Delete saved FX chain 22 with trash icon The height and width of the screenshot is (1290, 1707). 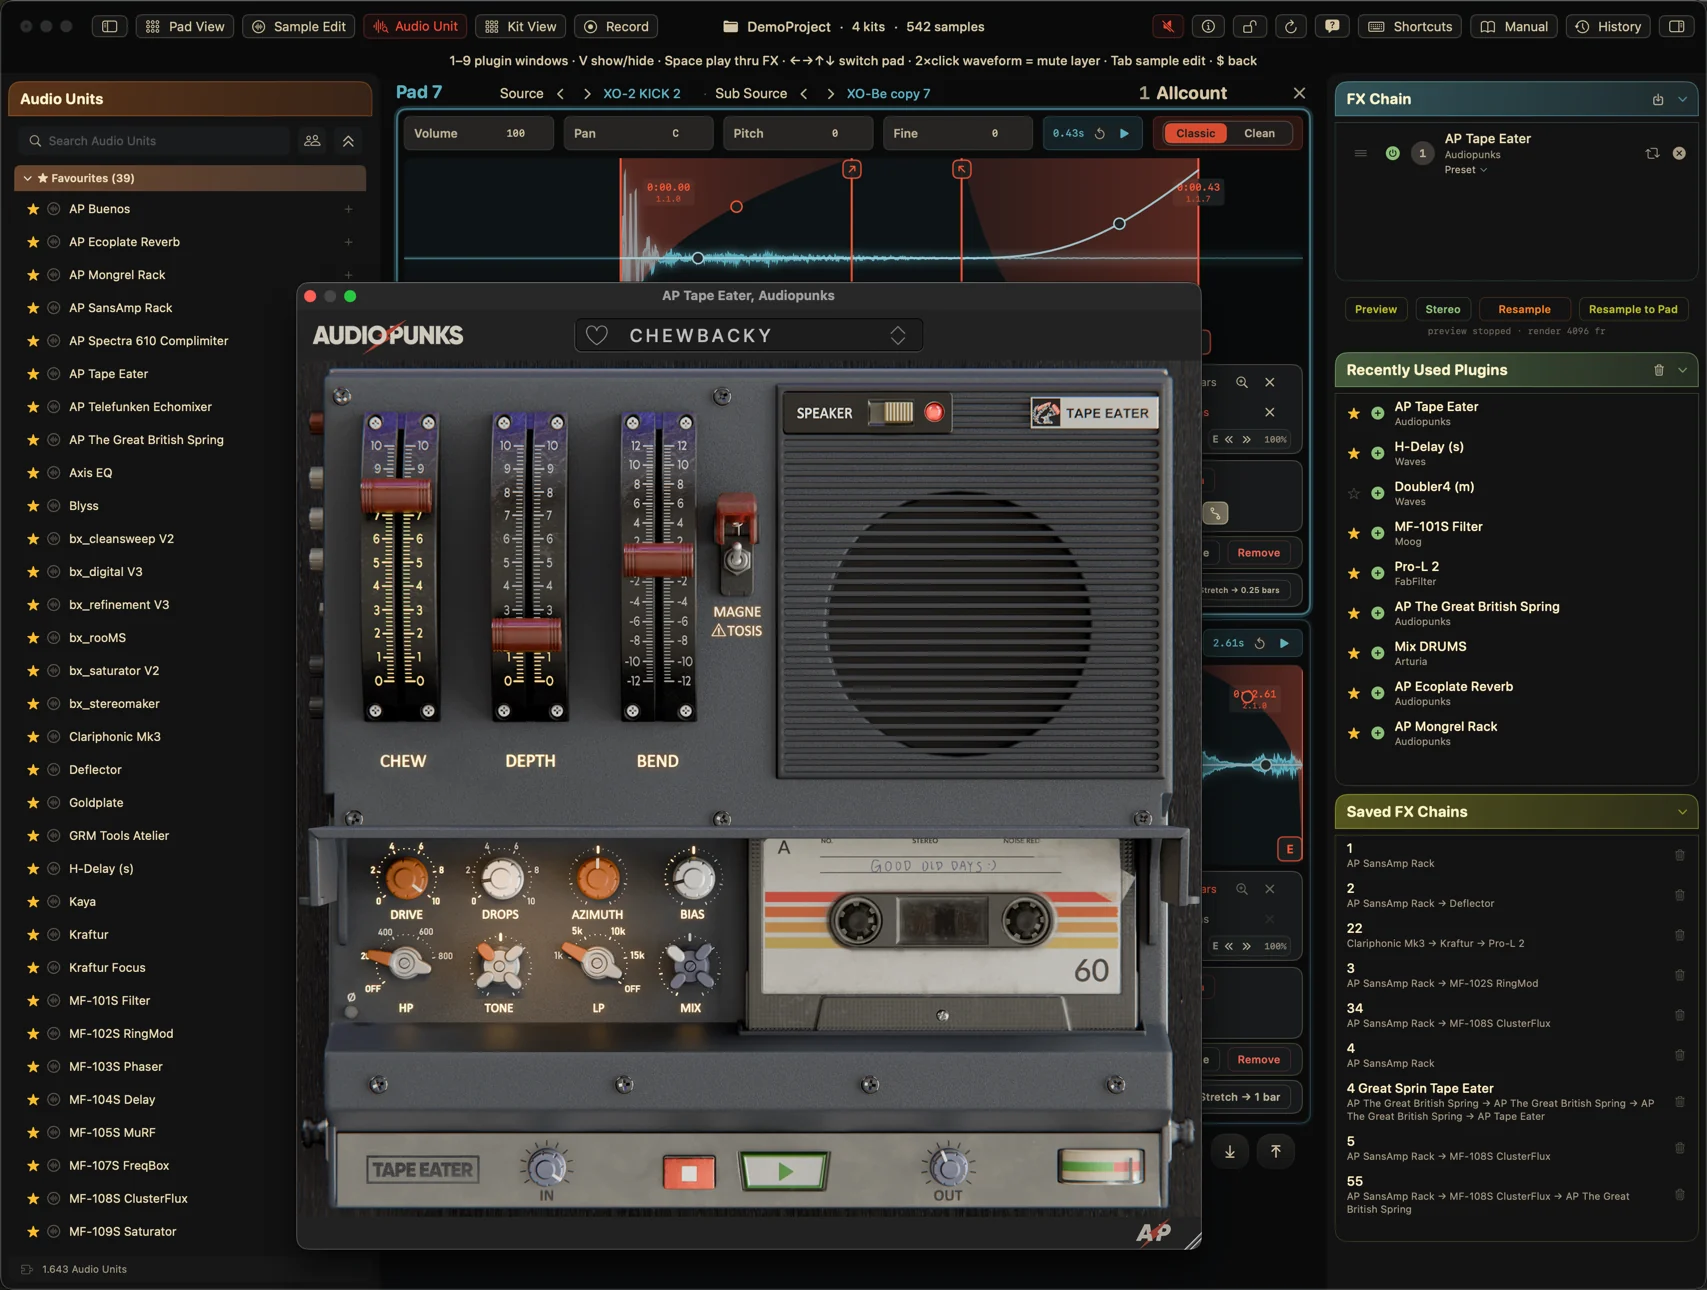1680,935
